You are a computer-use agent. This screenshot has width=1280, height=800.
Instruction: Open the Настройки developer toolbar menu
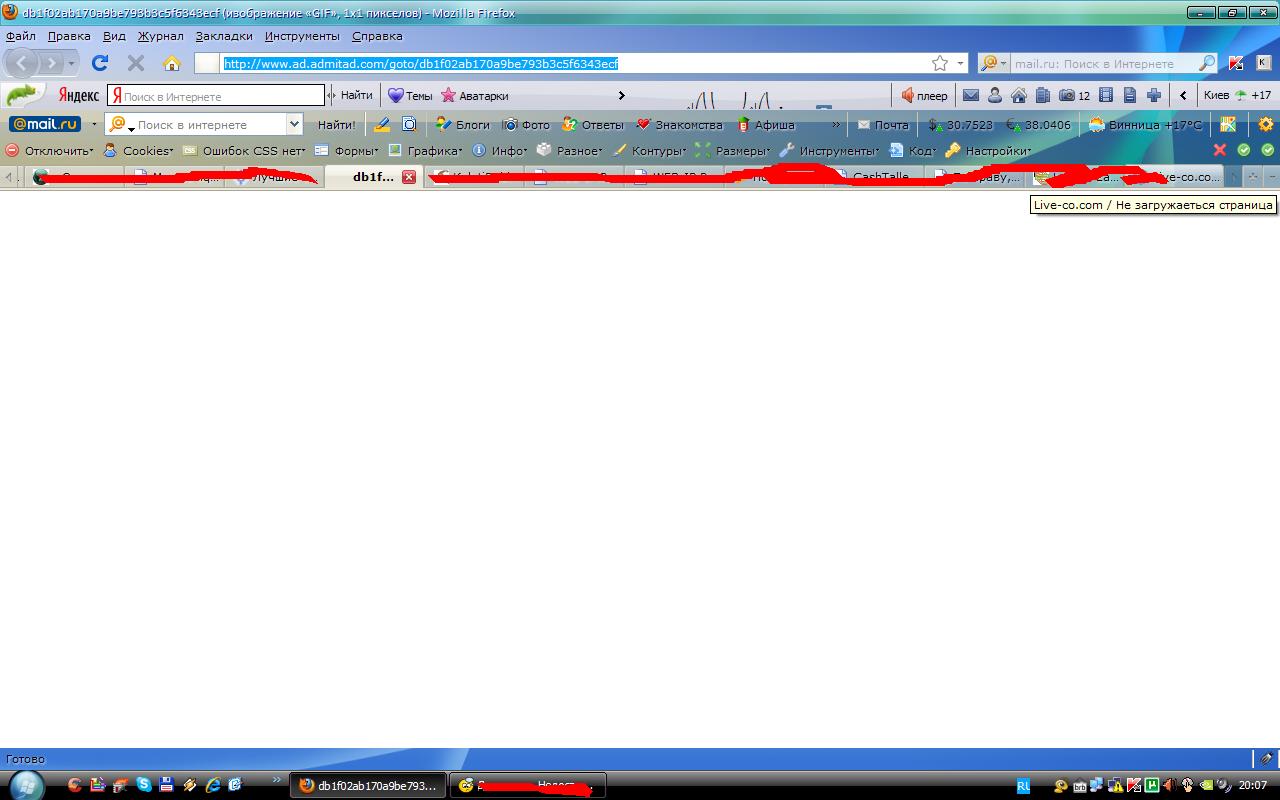[988, 151]
